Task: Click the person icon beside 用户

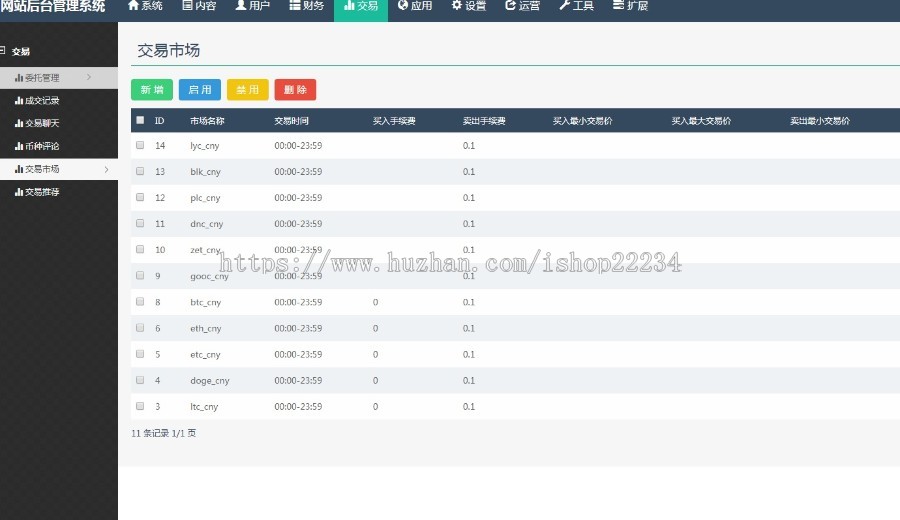Action: pos(241,5)
